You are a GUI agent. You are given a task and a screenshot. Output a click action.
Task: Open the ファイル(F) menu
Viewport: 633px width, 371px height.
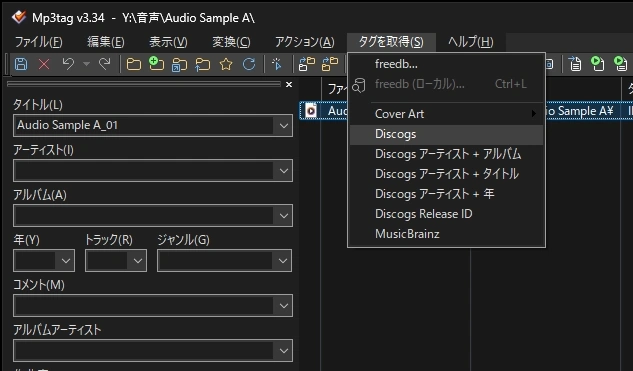coord(39,42)
